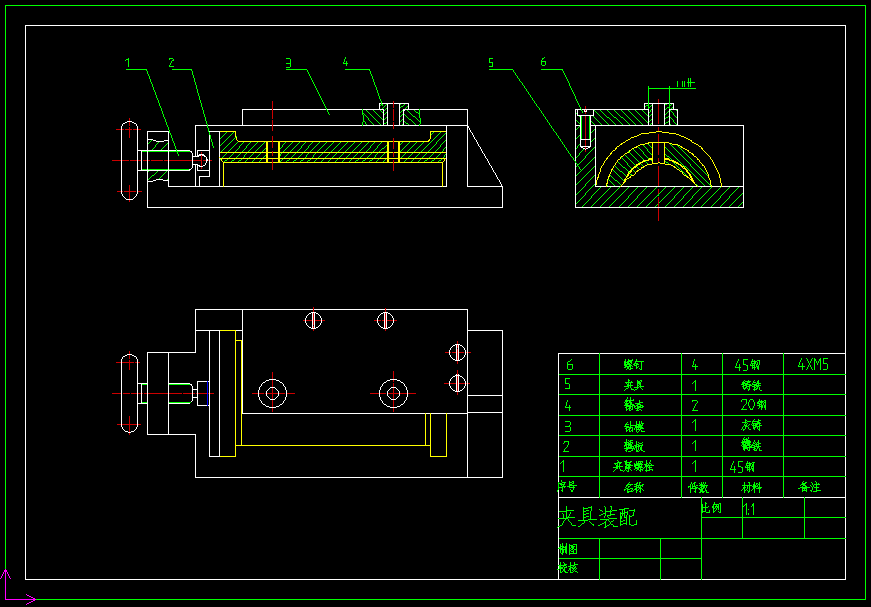
Task: Click the 备注 column header
Action: [x=809, y=487]
